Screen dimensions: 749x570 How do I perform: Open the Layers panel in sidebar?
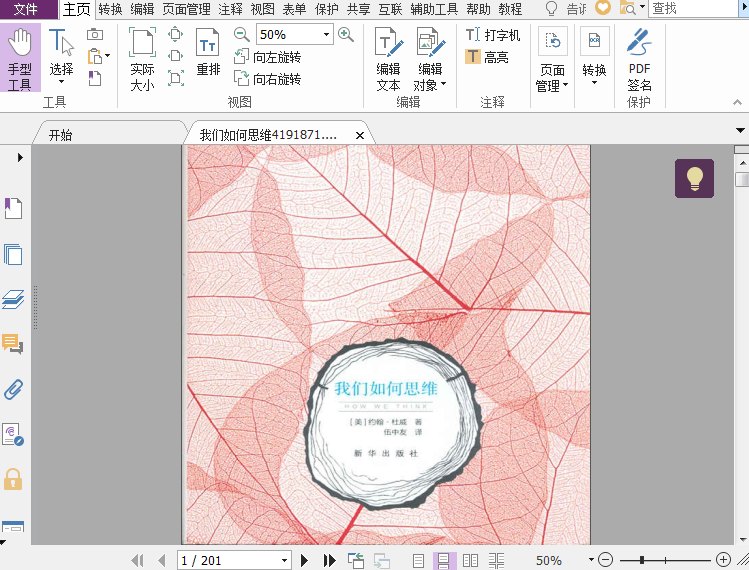(13, 300)
